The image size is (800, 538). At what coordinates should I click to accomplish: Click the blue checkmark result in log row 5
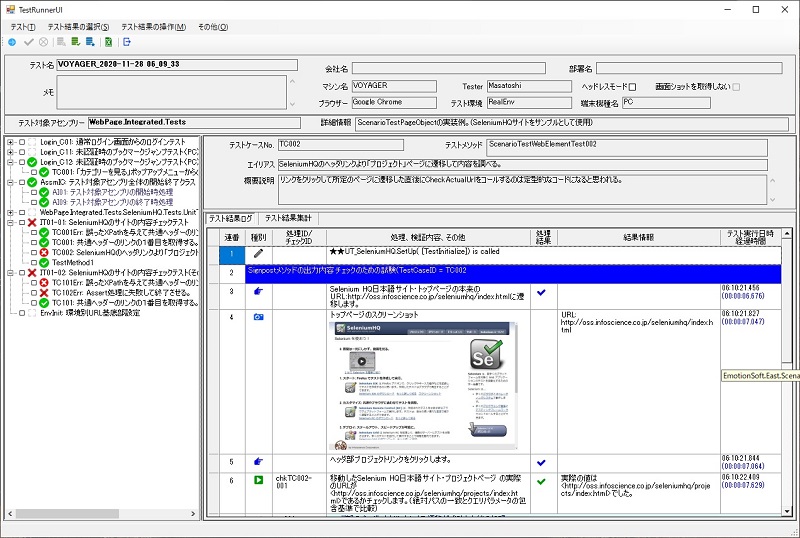(x=541, y=463)
